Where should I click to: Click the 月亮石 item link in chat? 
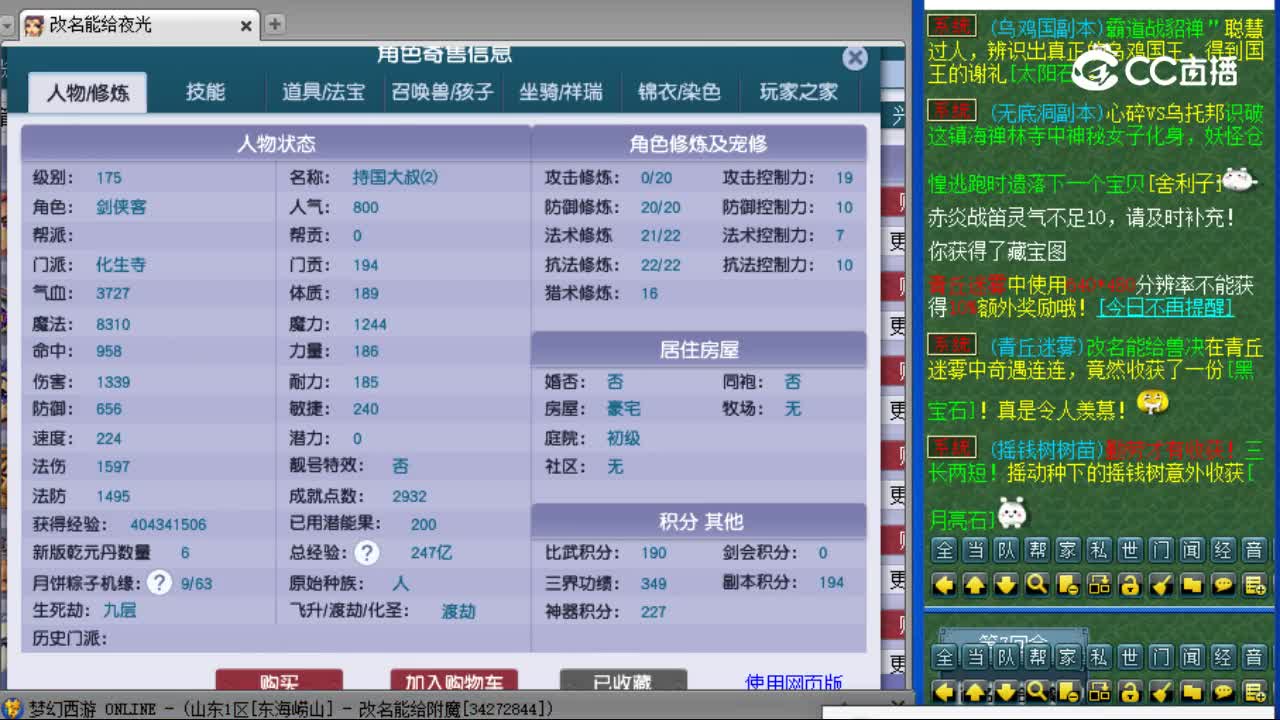coord(962,519)
